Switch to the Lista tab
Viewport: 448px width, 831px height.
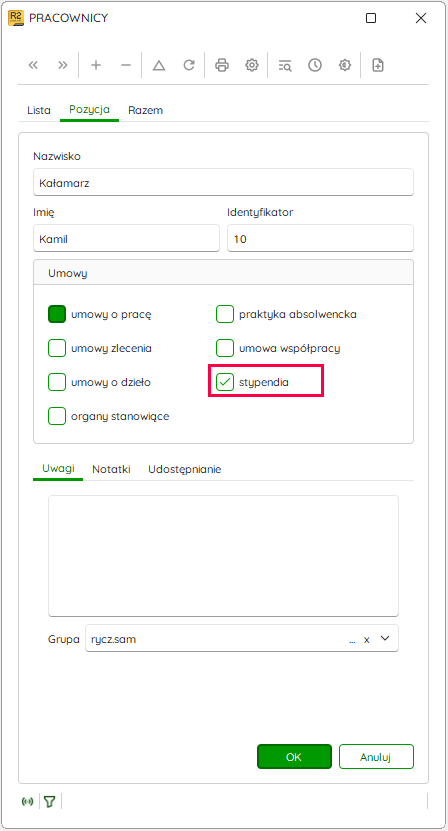39,110
